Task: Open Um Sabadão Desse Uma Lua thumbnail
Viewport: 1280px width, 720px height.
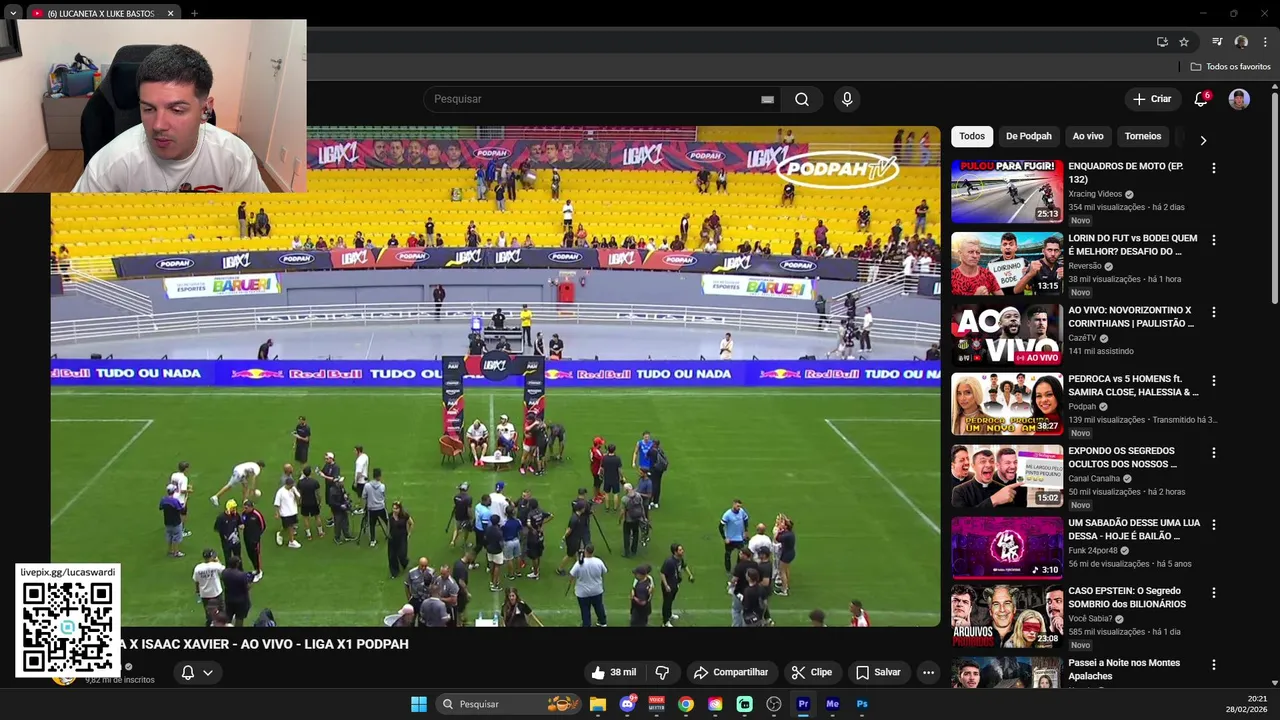Action: pyautogui.click(x=1007, y=548)
